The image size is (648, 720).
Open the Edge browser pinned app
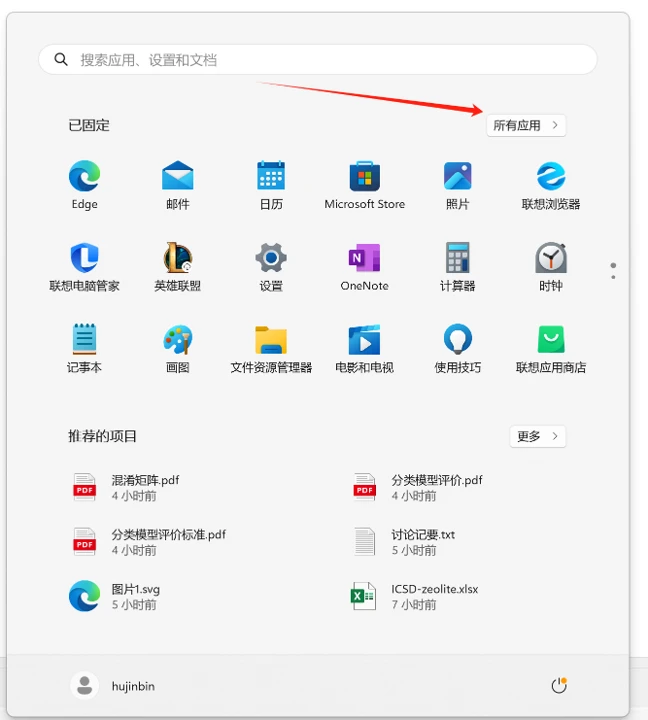(x=85, y=185)
